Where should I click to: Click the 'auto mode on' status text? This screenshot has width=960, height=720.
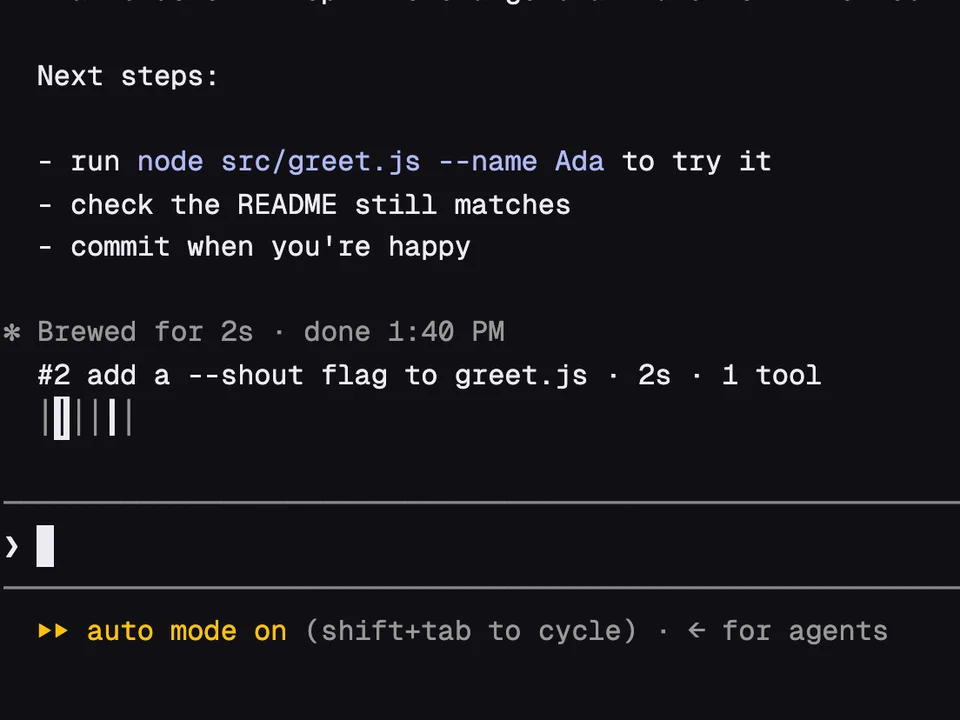point(187,631)
